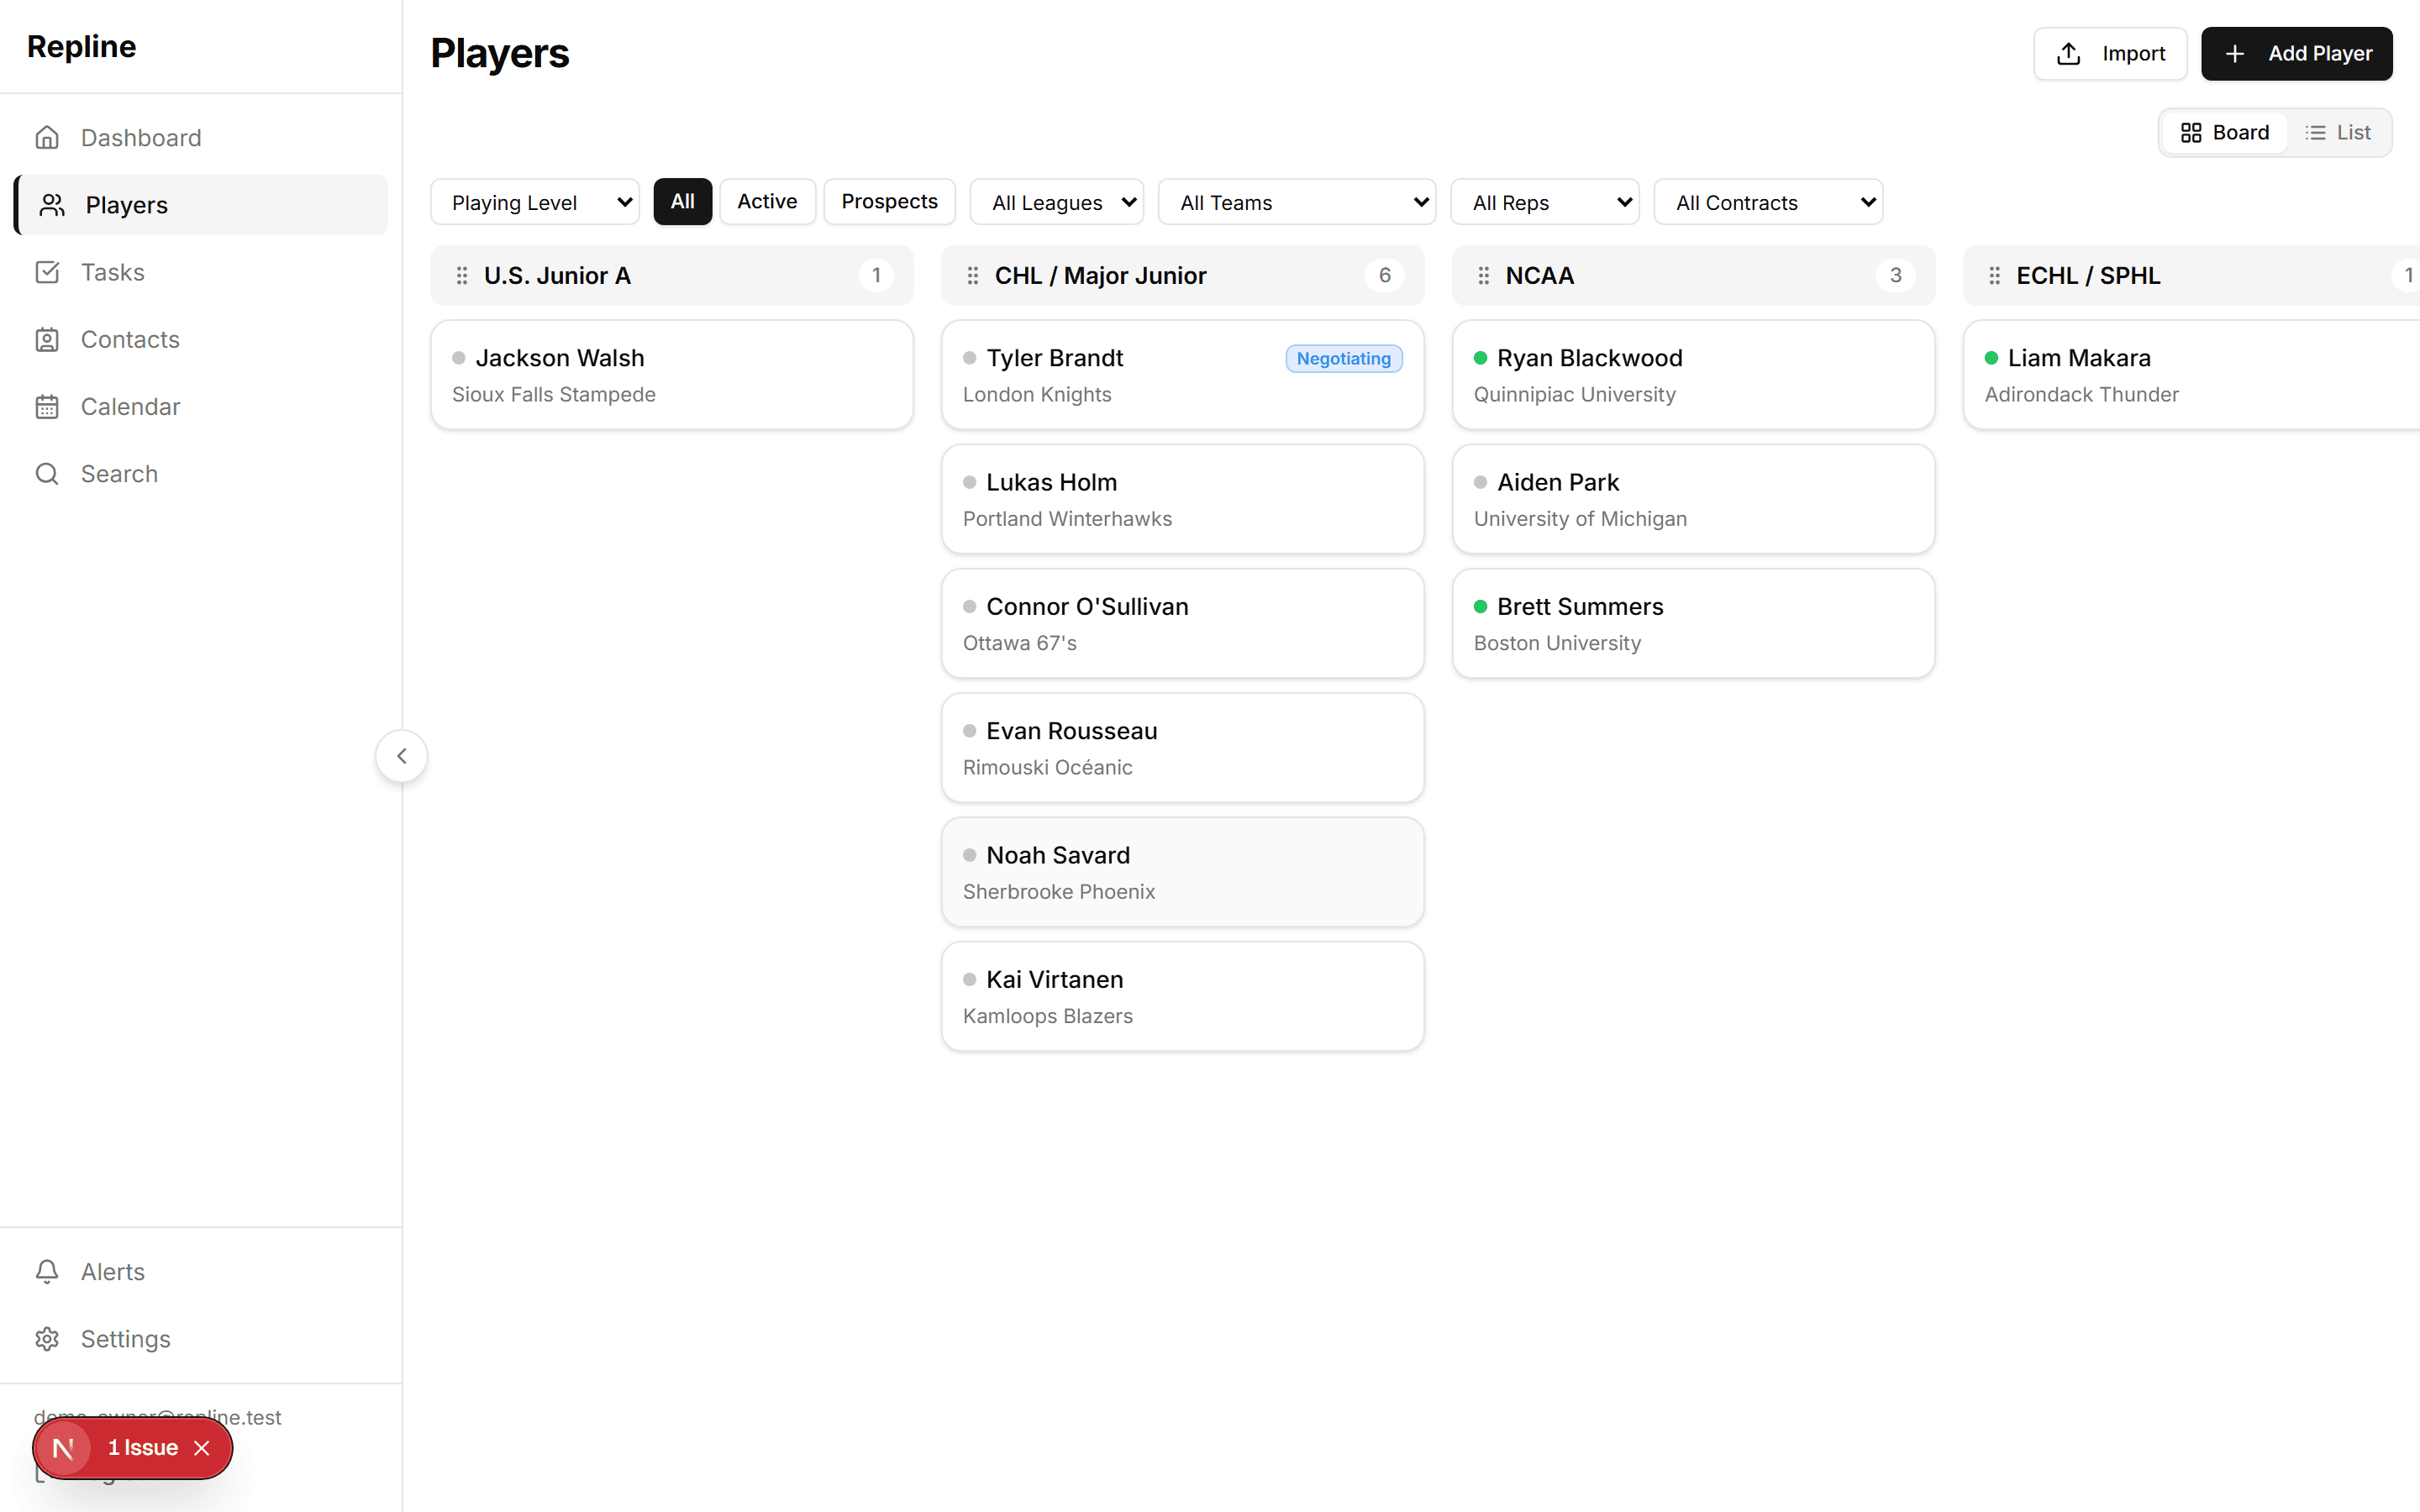Open Alerts via the bell icon
This screenshot has width=2420, height=1512.
pyautogui.click(x=48, y=1271)
